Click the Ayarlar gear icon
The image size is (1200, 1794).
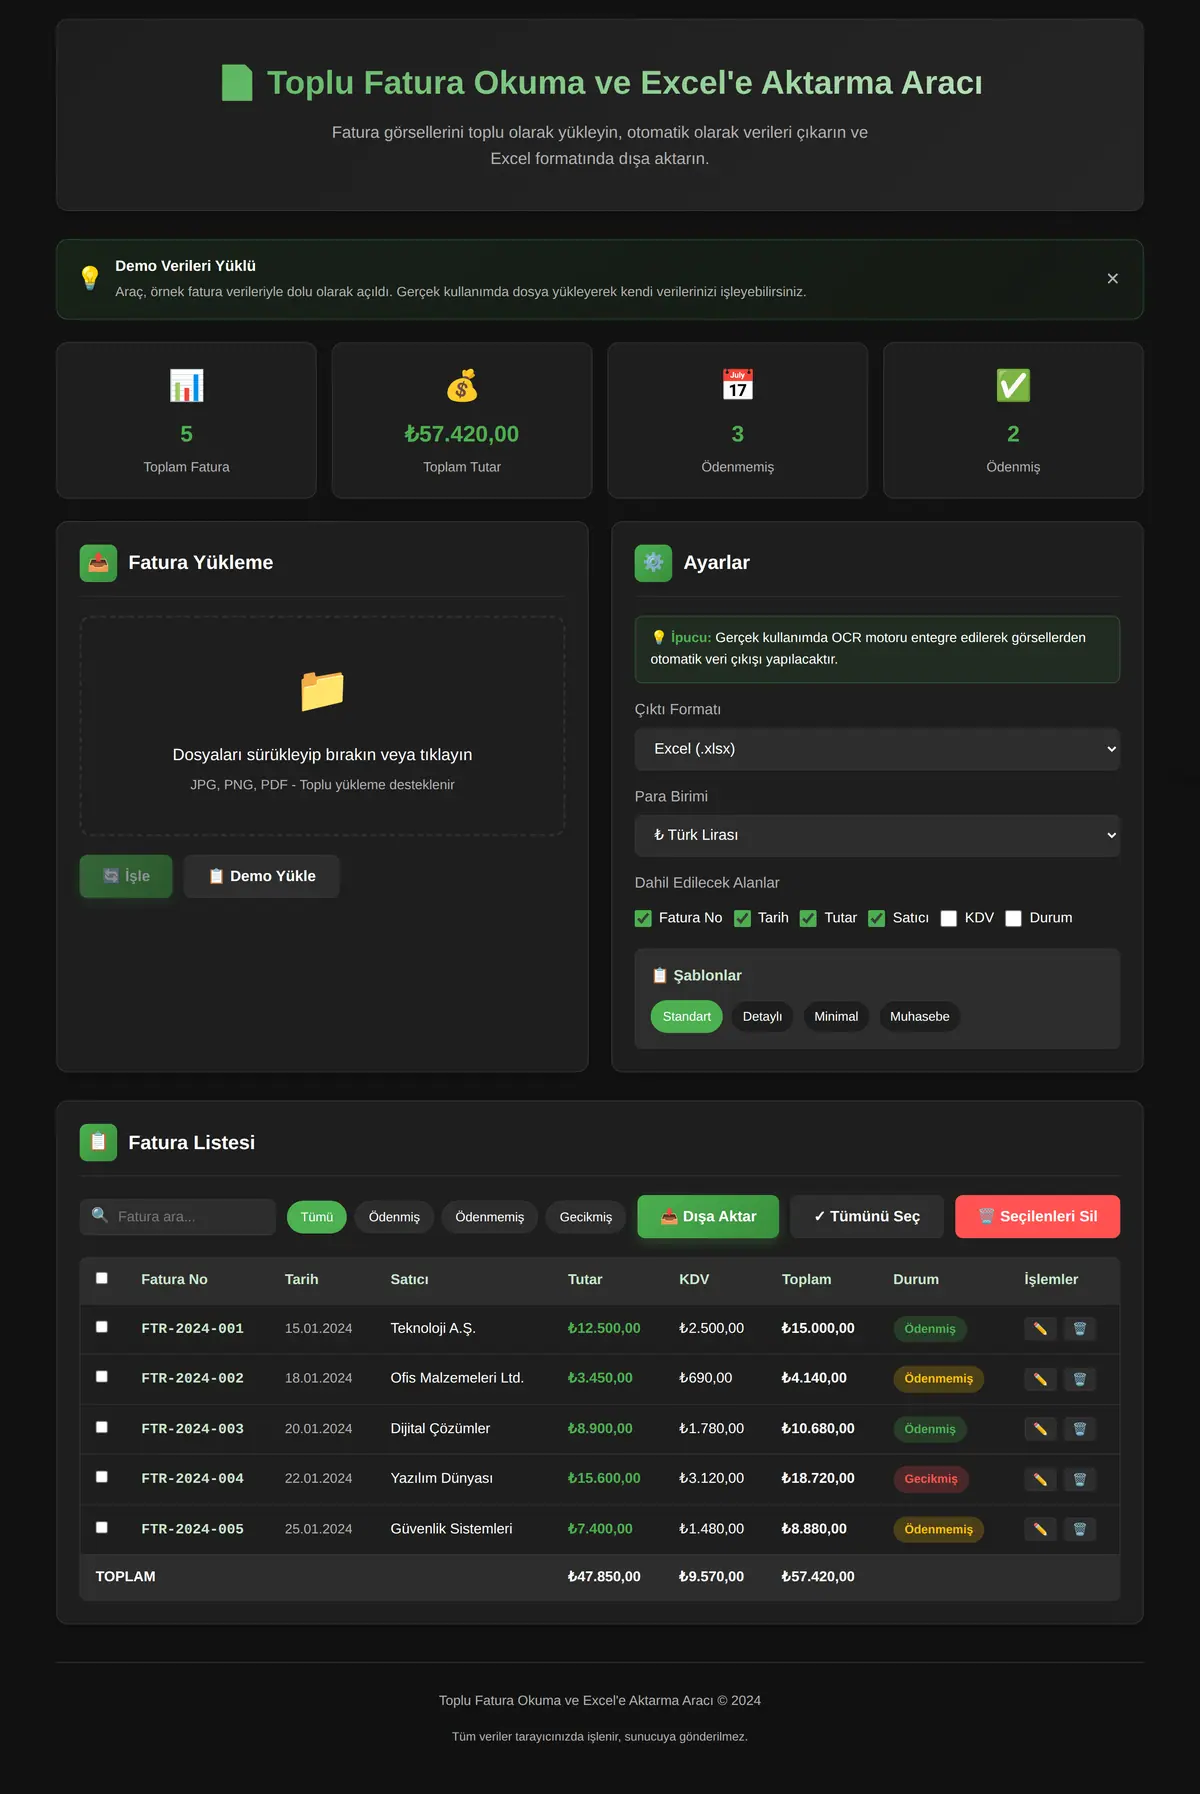pyautogui.click(x=653, y=563)
